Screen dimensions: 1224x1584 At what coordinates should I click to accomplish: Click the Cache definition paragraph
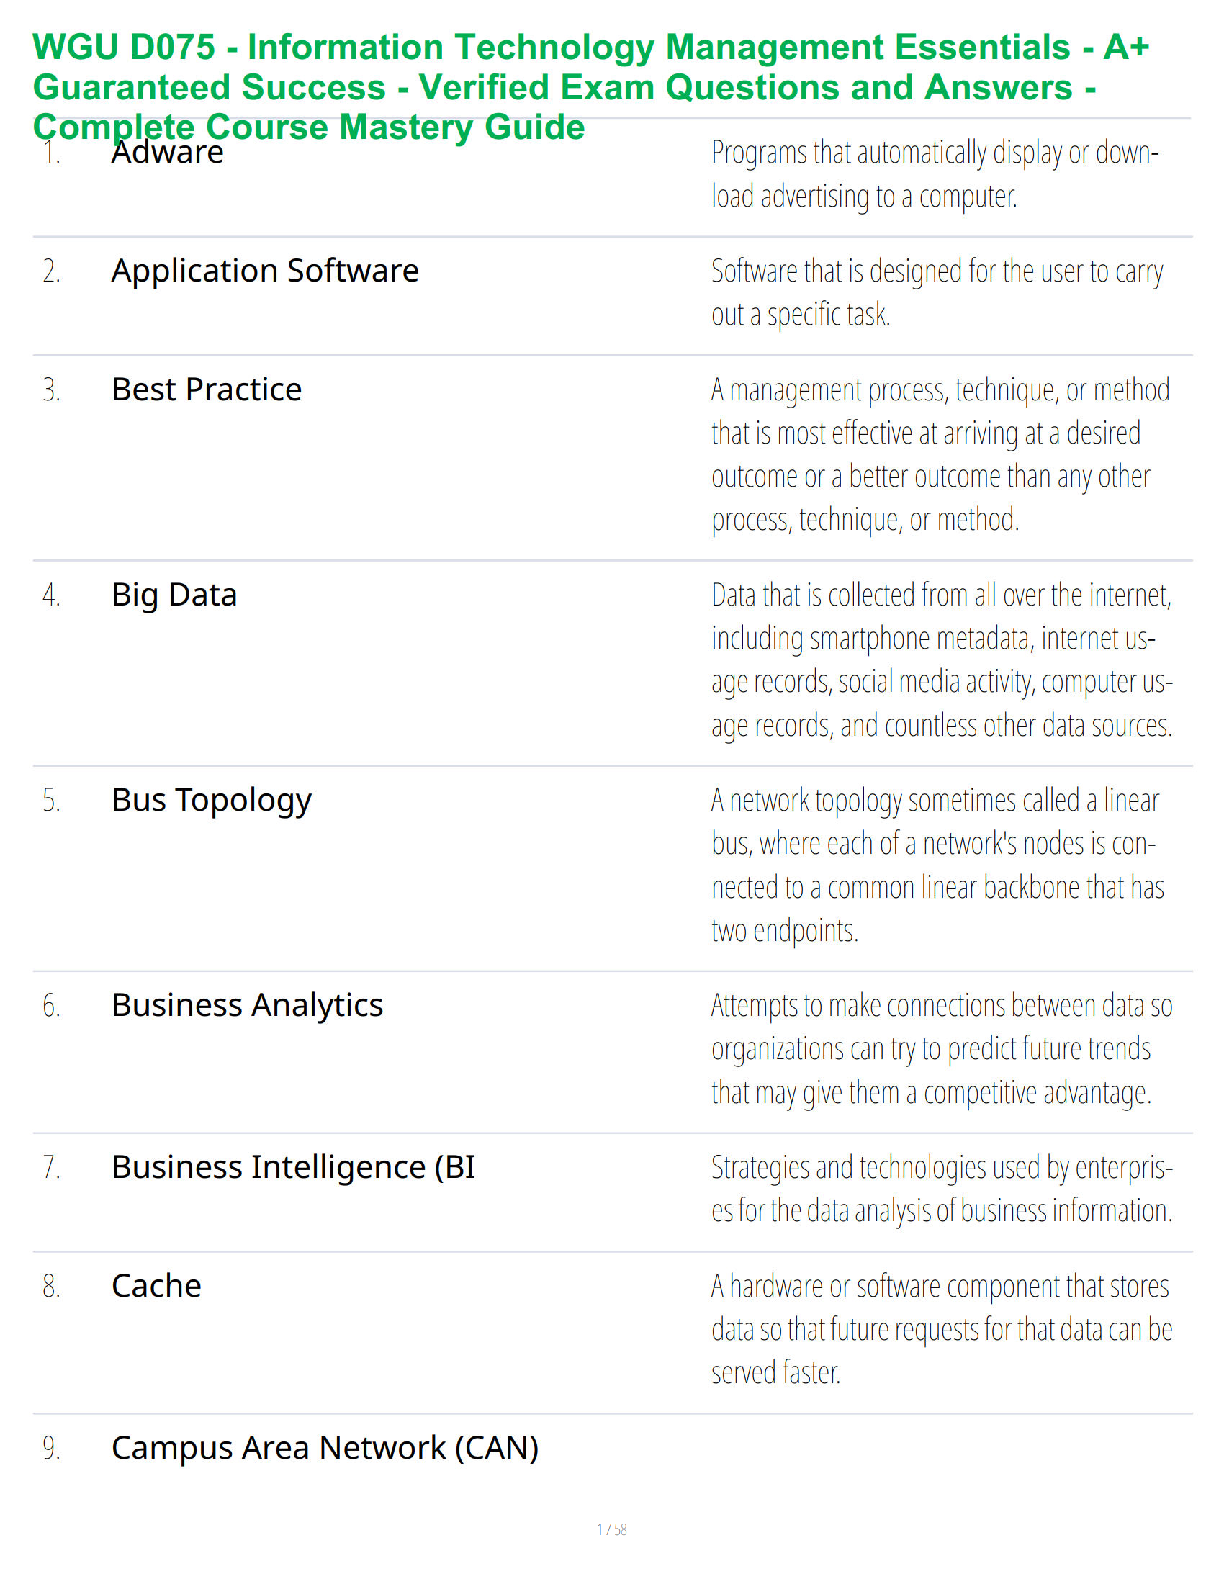click(x=940, y=1329)
